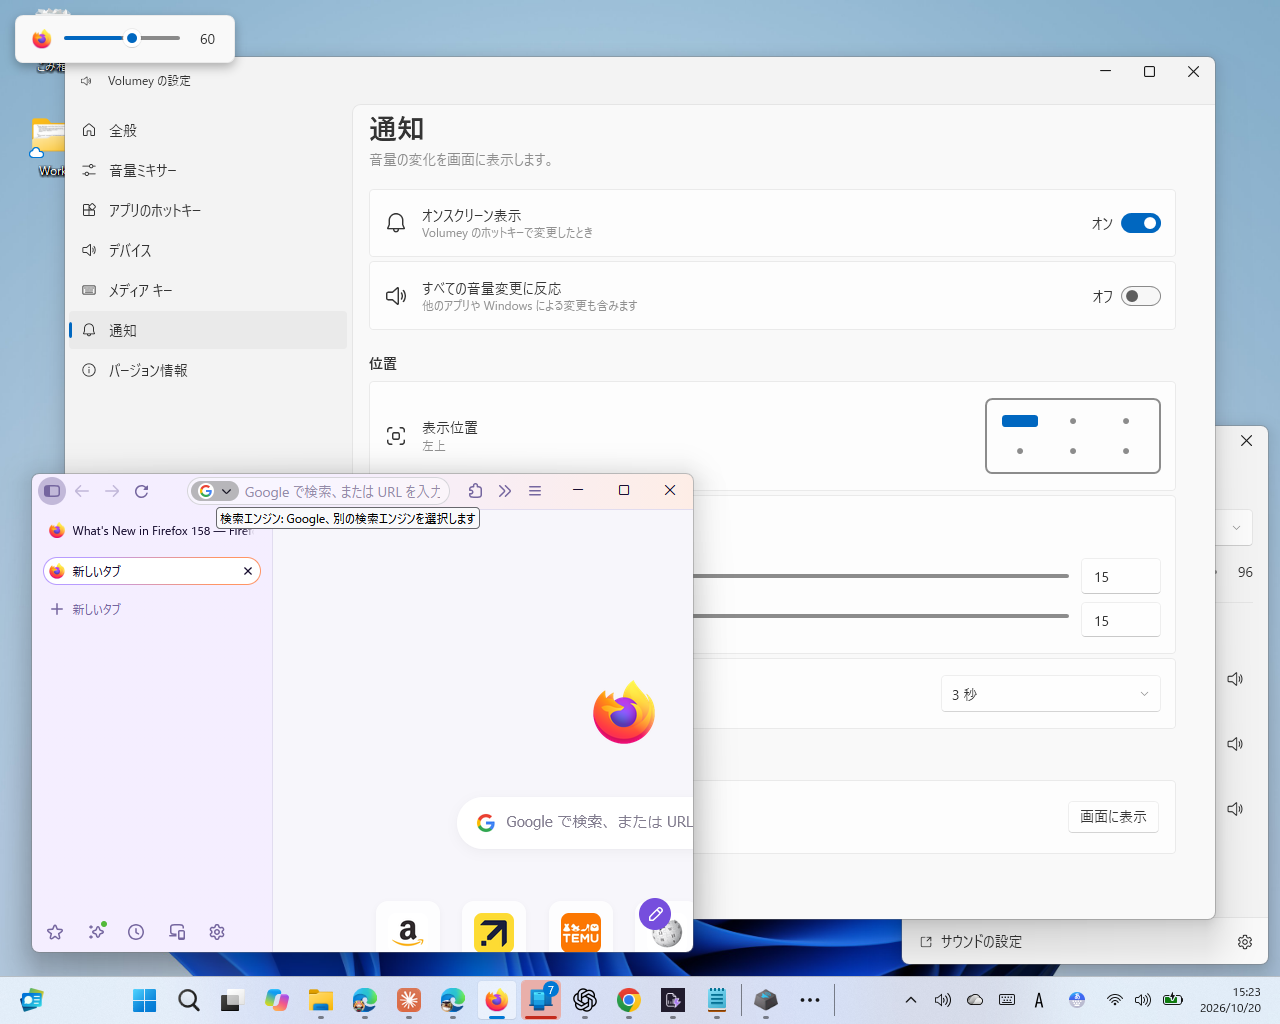Screen dimensions: 1280x1024
Task: Expand the 3 秒 duration dropdown
Action: click(x=1051, y=694)
